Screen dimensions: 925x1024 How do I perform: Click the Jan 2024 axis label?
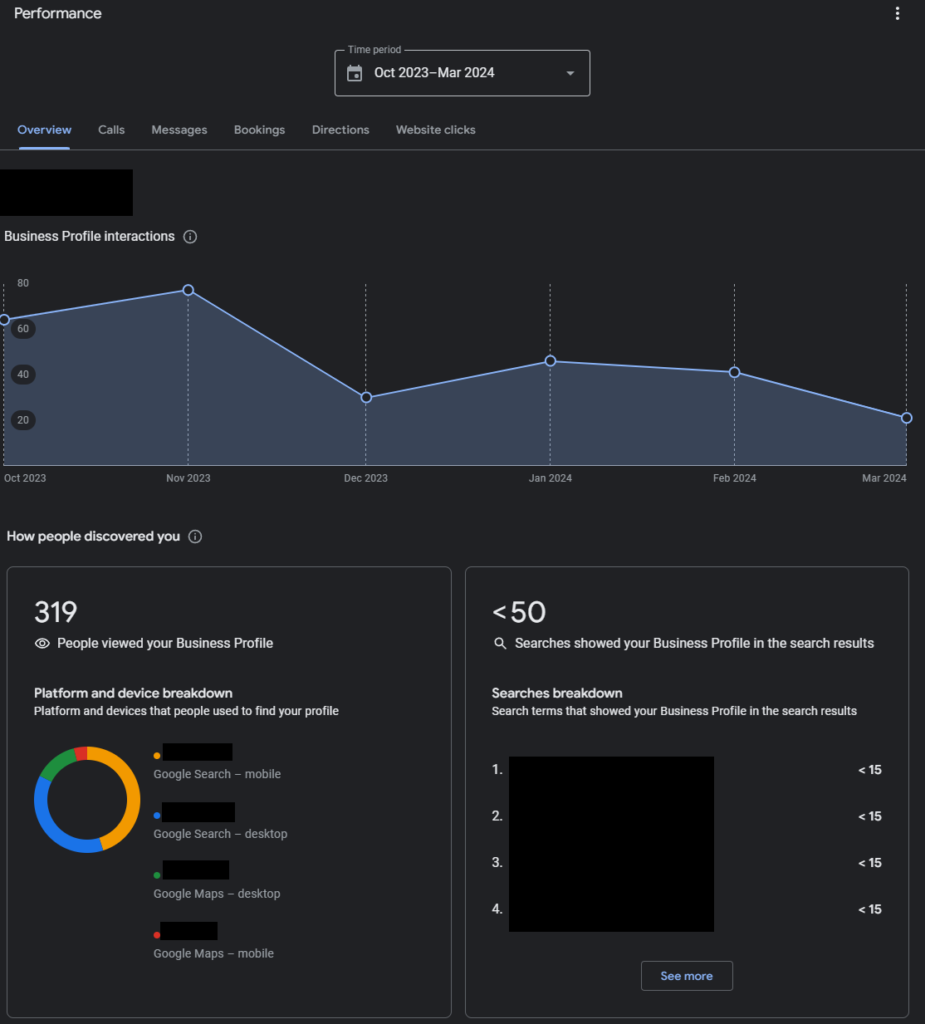(550, 478)
